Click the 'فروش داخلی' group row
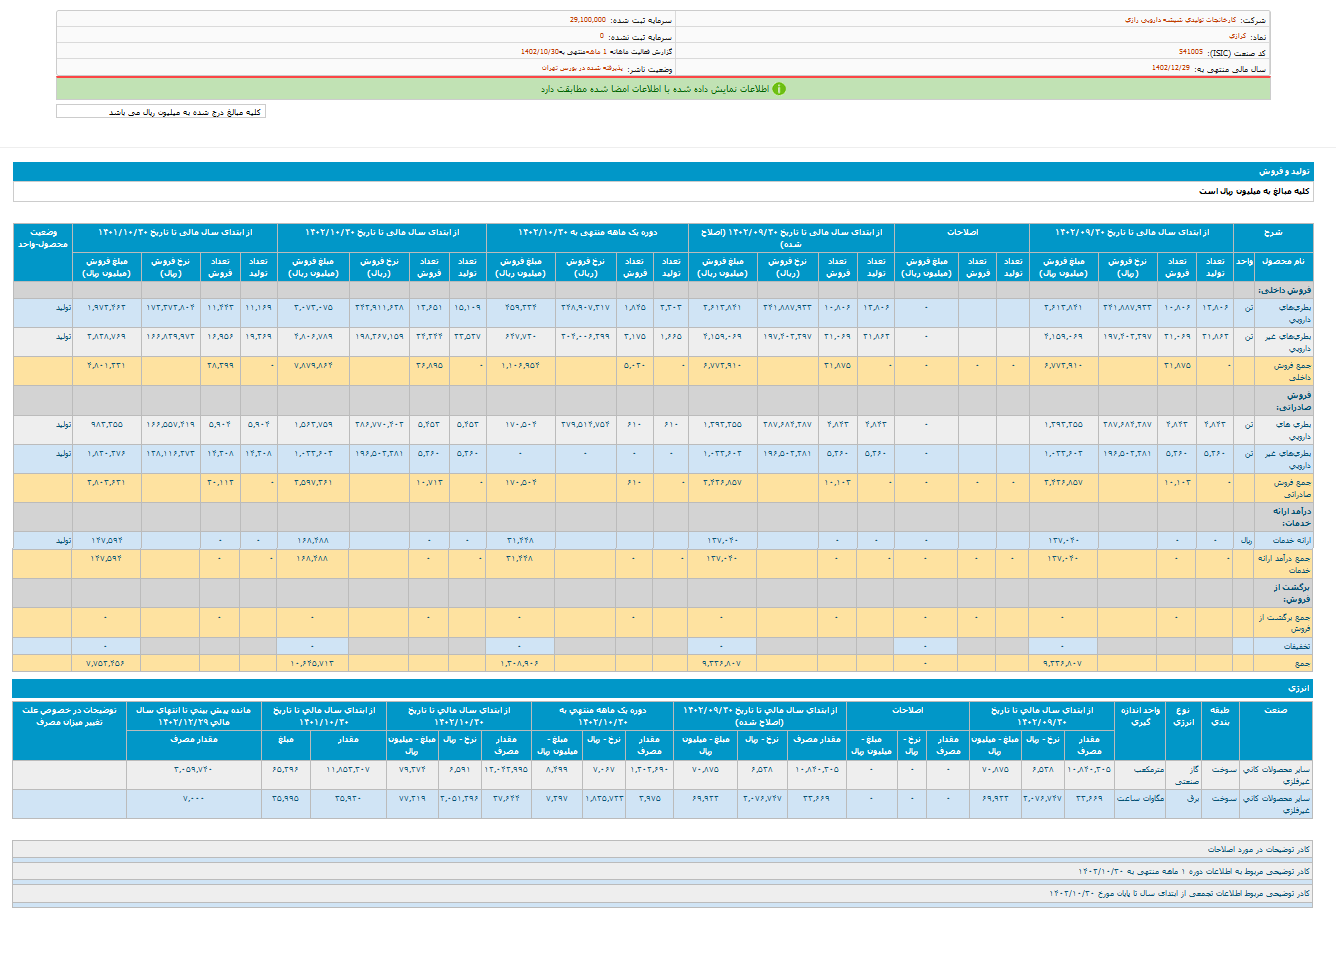This screenshot has width=1344, height=978. point(1285,290)
